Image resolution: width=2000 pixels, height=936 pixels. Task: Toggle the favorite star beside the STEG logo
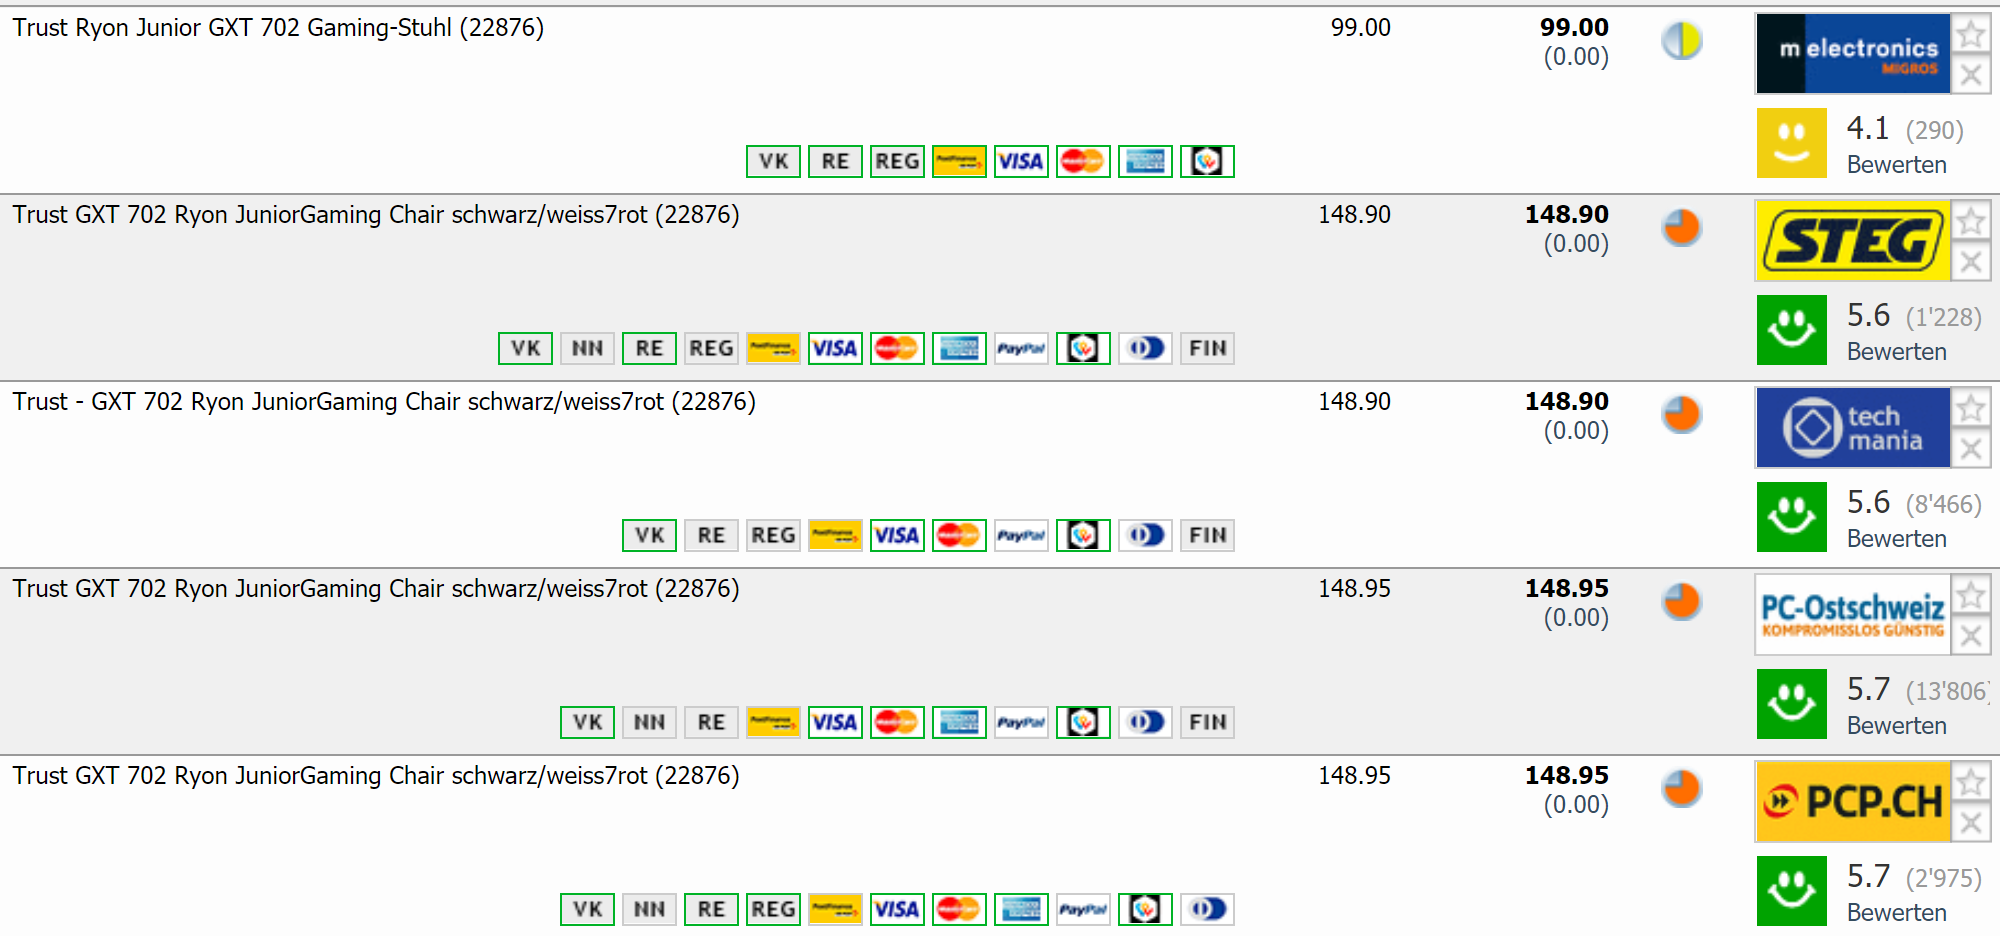(x=1971, y=222)
